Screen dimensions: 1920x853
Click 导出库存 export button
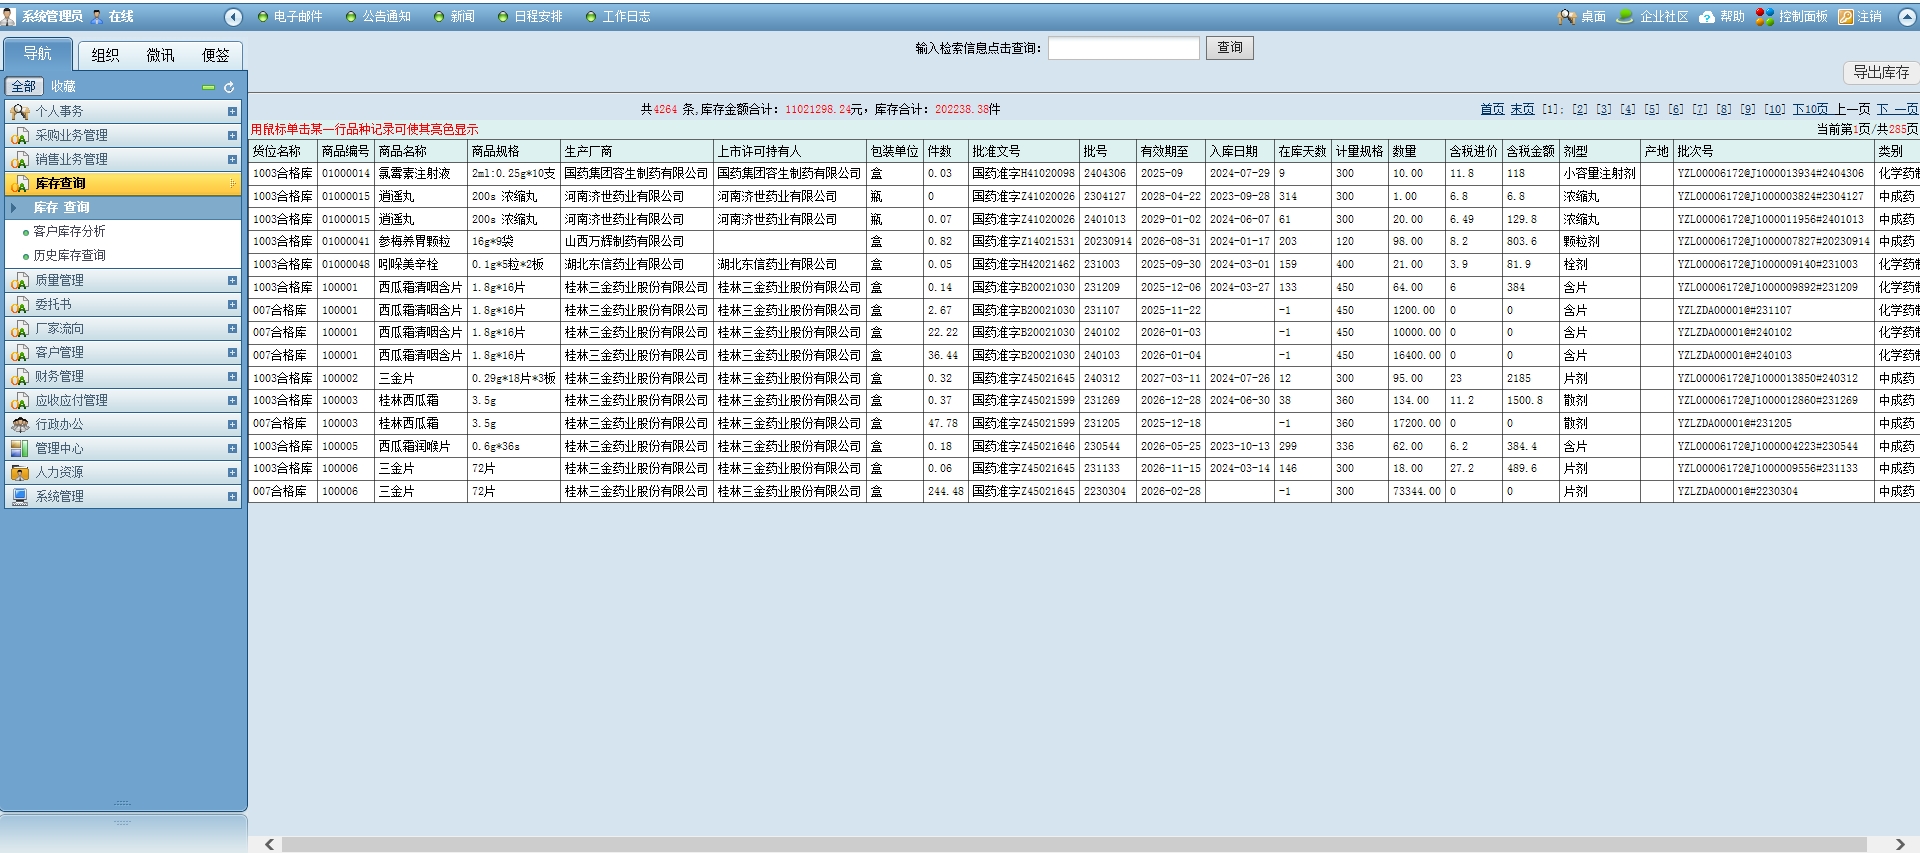point(1881,72)
